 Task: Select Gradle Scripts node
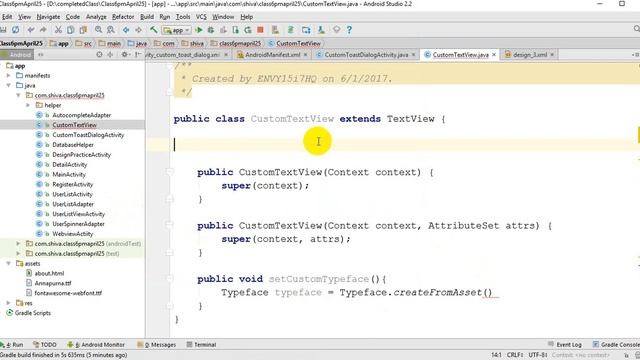point(33,313)
